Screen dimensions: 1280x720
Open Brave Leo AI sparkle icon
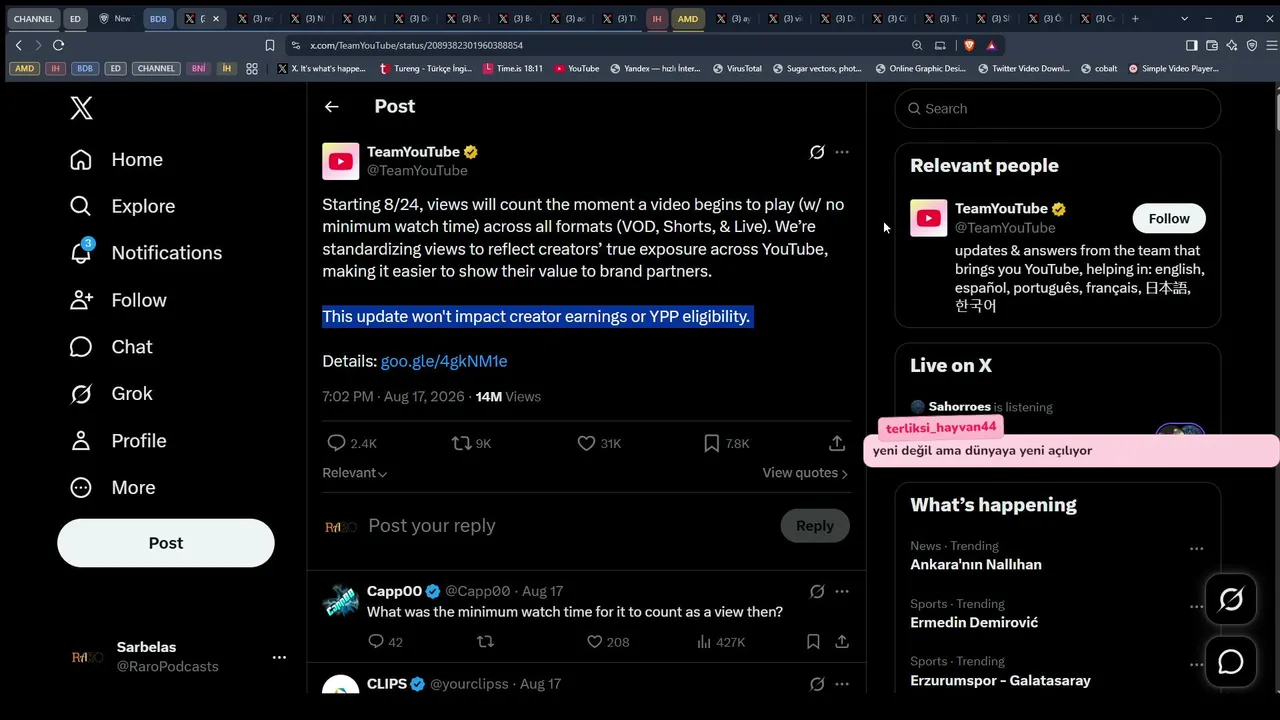pyautogui.click(x=1232, y=45)
